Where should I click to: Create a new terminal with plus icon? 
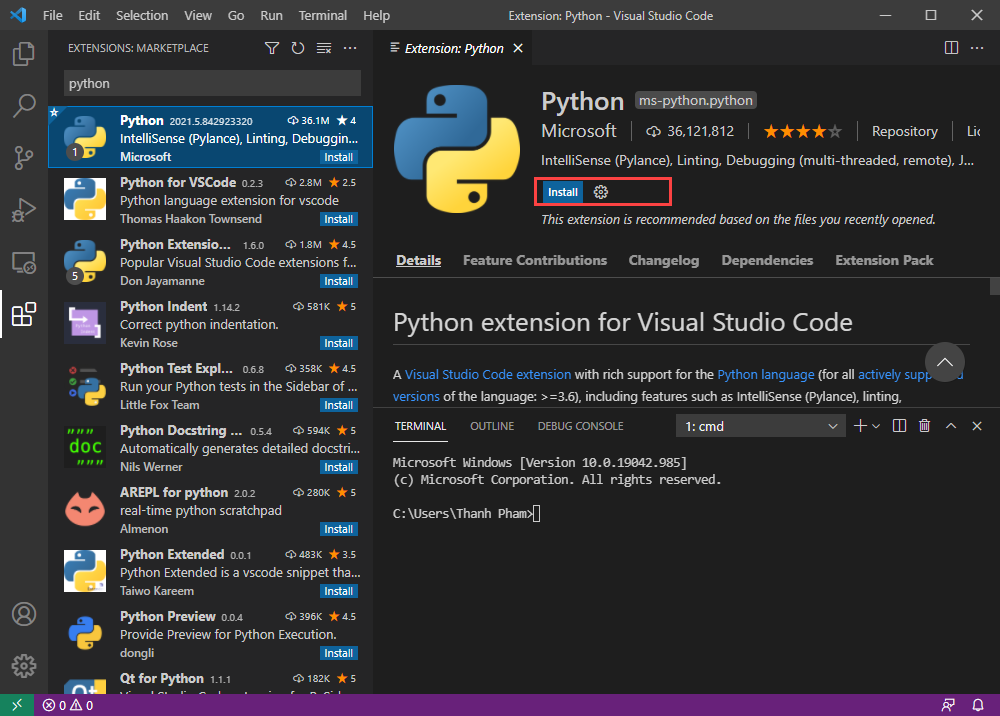tap(860, 426)
